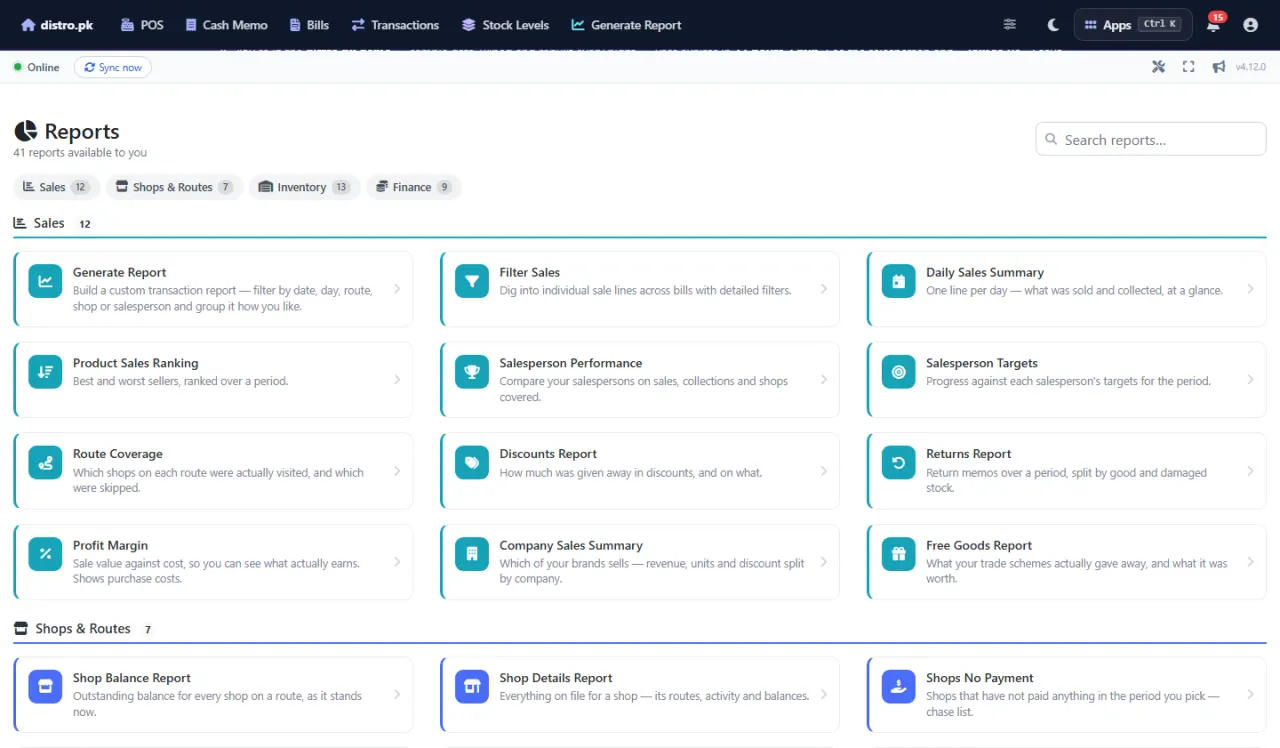Open Discounts Report card chevron
The width and height of the screenshot is (1280, 748).
click(824, 471)
